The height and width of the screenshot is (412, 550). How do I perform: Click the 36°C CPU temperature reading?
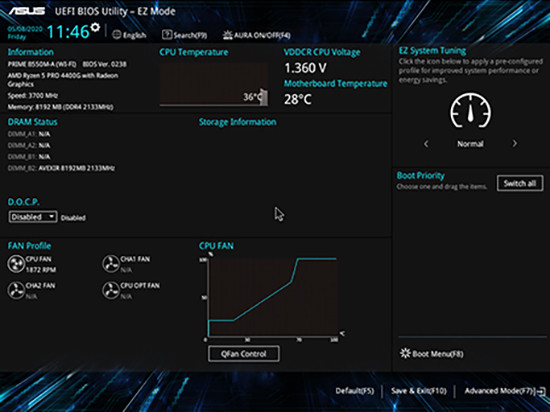tap(252, 97)
